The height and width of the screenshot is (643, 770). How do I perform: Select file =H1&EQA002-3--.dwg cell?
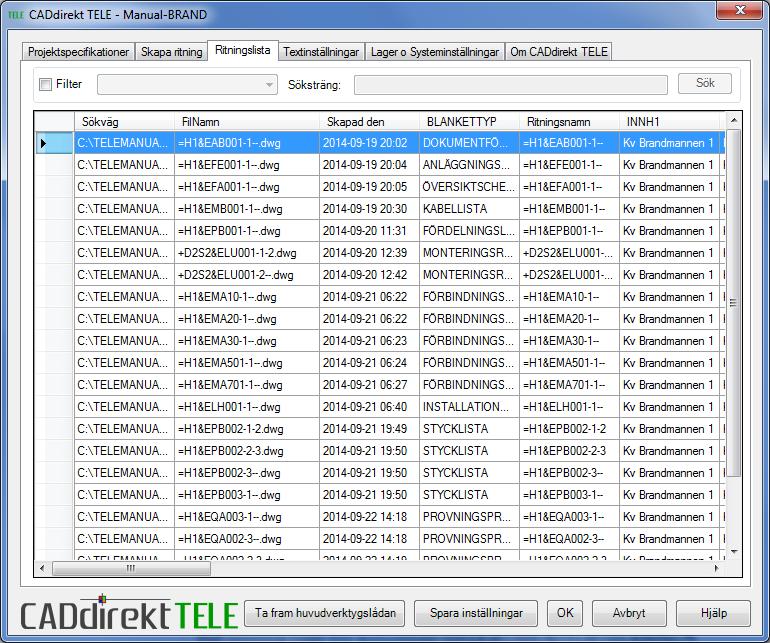(x=247, y=539)
